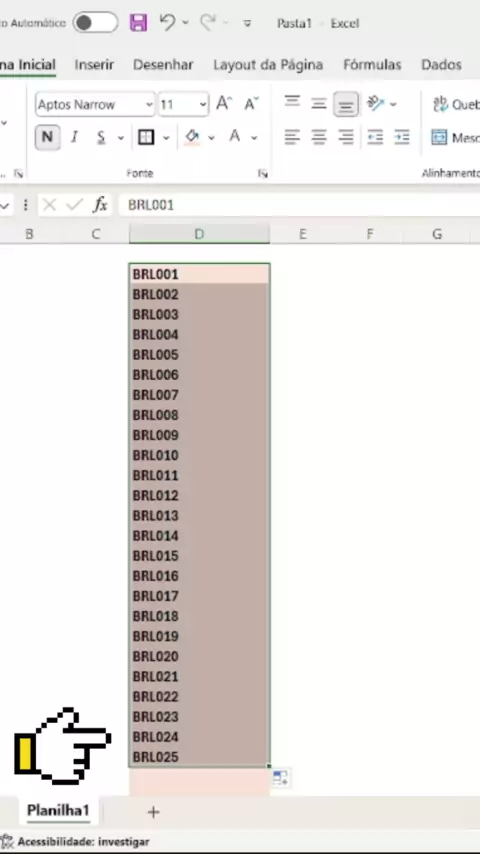Toggle underline (S) formatting
The height and width of the screenshot is (854, 480).
click(x=101, y=137)
